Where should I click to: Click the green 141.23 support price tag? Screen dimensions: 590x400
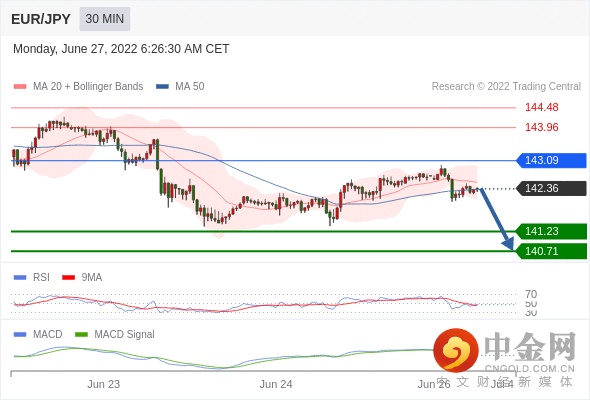(x=551, y=231)
